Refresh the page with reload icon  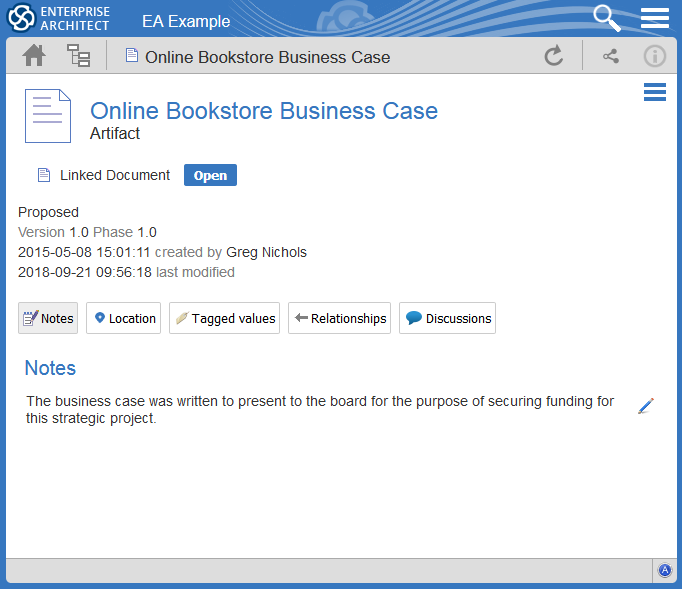click(x=553, y=56)
